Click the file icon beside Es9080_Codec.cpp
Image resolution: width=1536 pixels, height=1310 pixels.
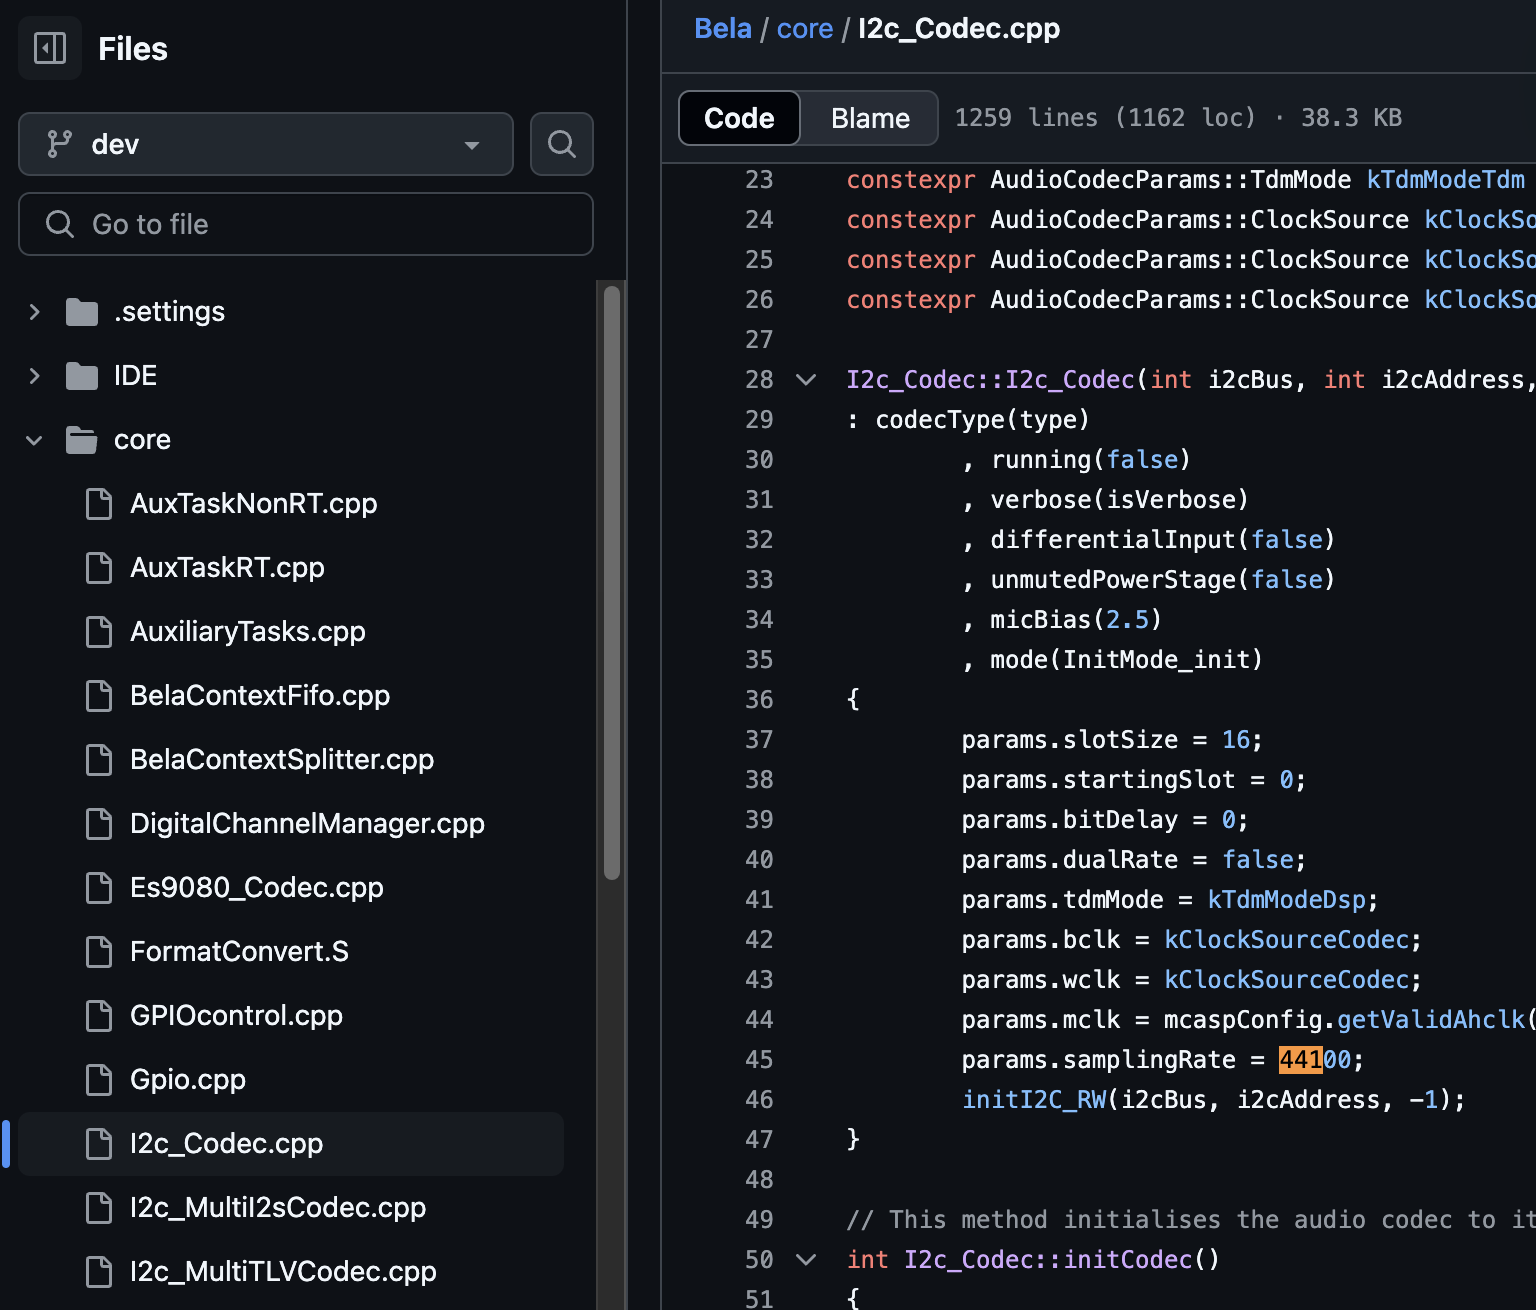coord(99,888)
